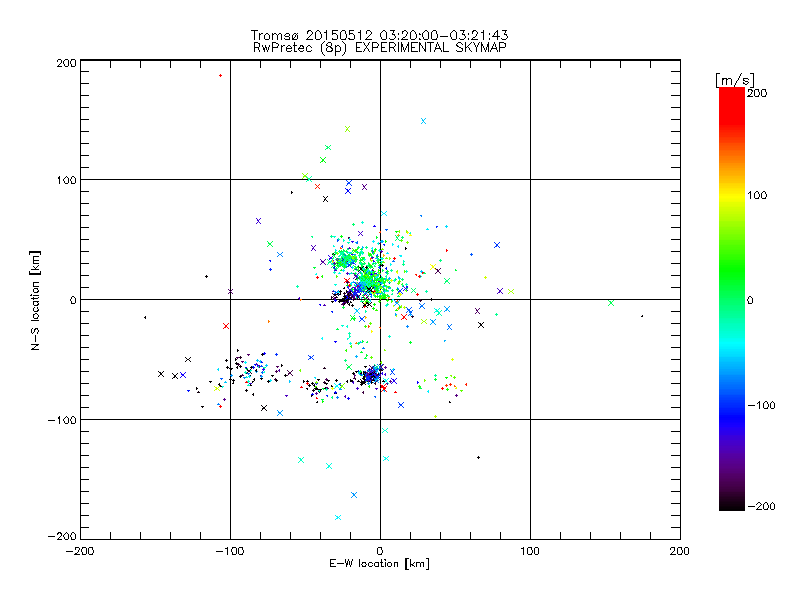Click the 'N-S location [km]' axis label
Screen dimensions: 800x600
tap(35, 300)
